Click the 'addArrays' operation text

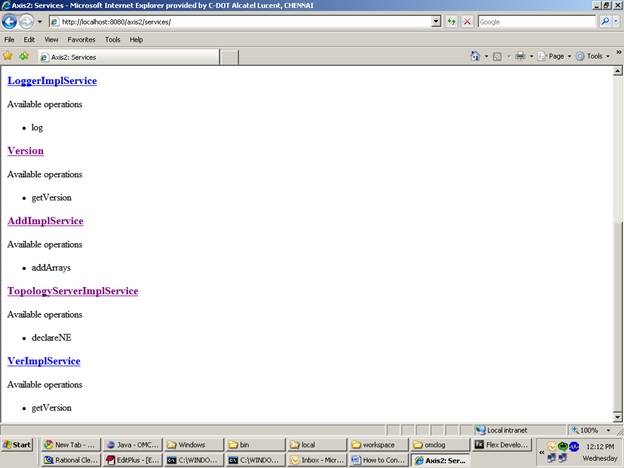point(51,267)
